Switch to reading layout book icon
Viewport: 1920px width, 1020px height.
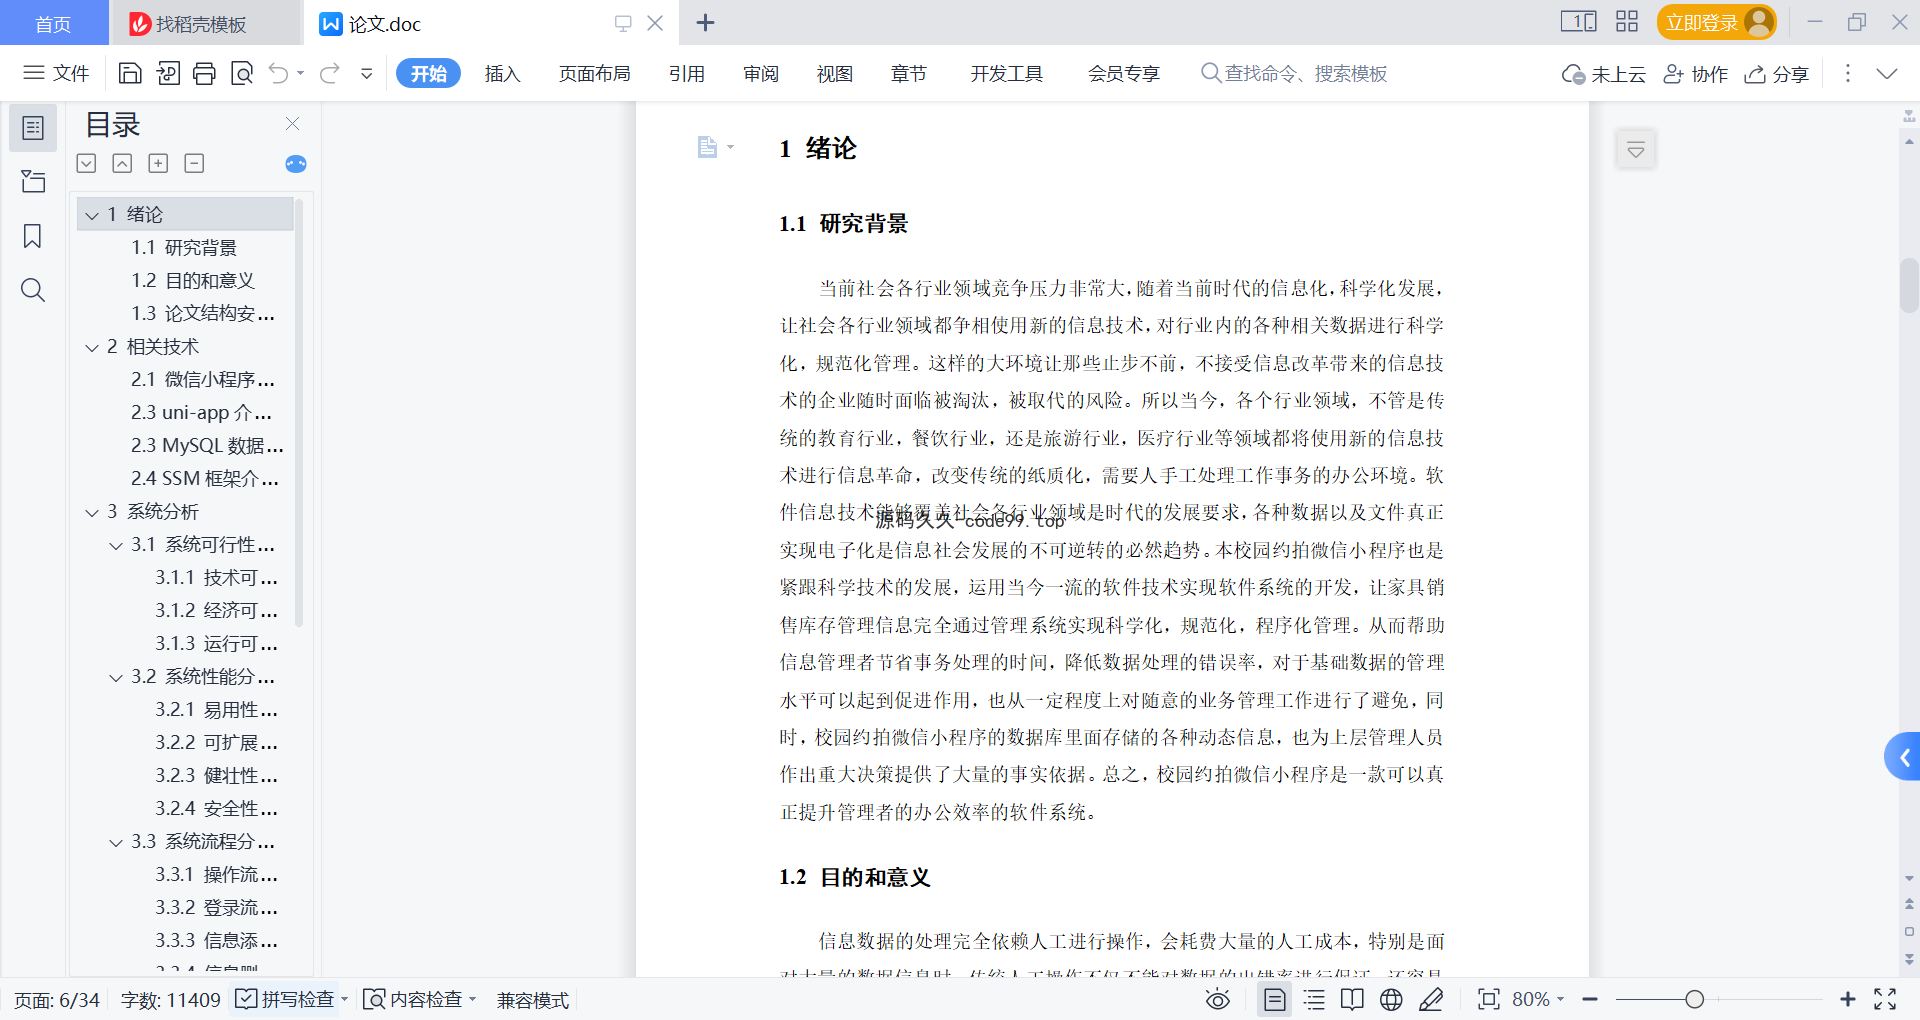pos(1352,999)
